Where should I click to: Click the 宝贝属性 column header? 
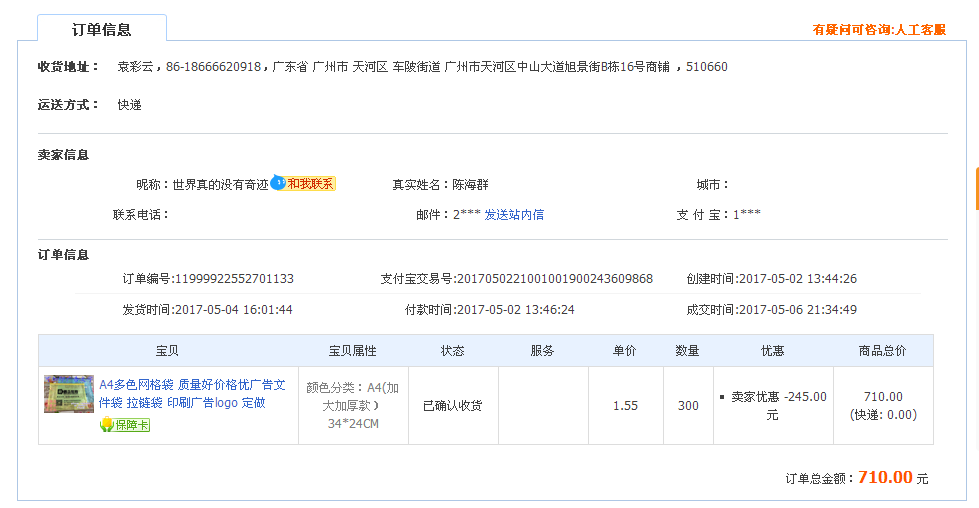[353, 351]
